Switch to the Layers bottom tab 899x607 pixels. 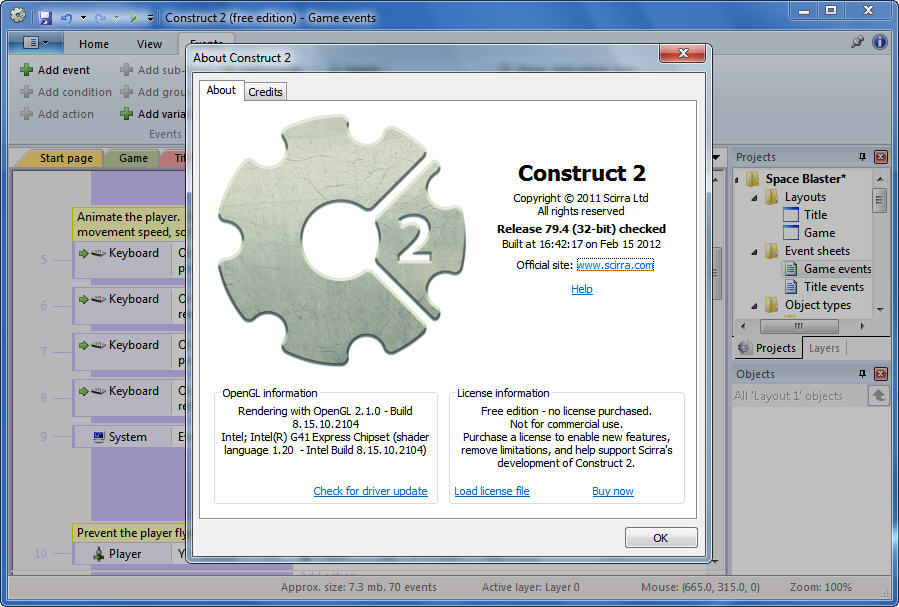824,348
